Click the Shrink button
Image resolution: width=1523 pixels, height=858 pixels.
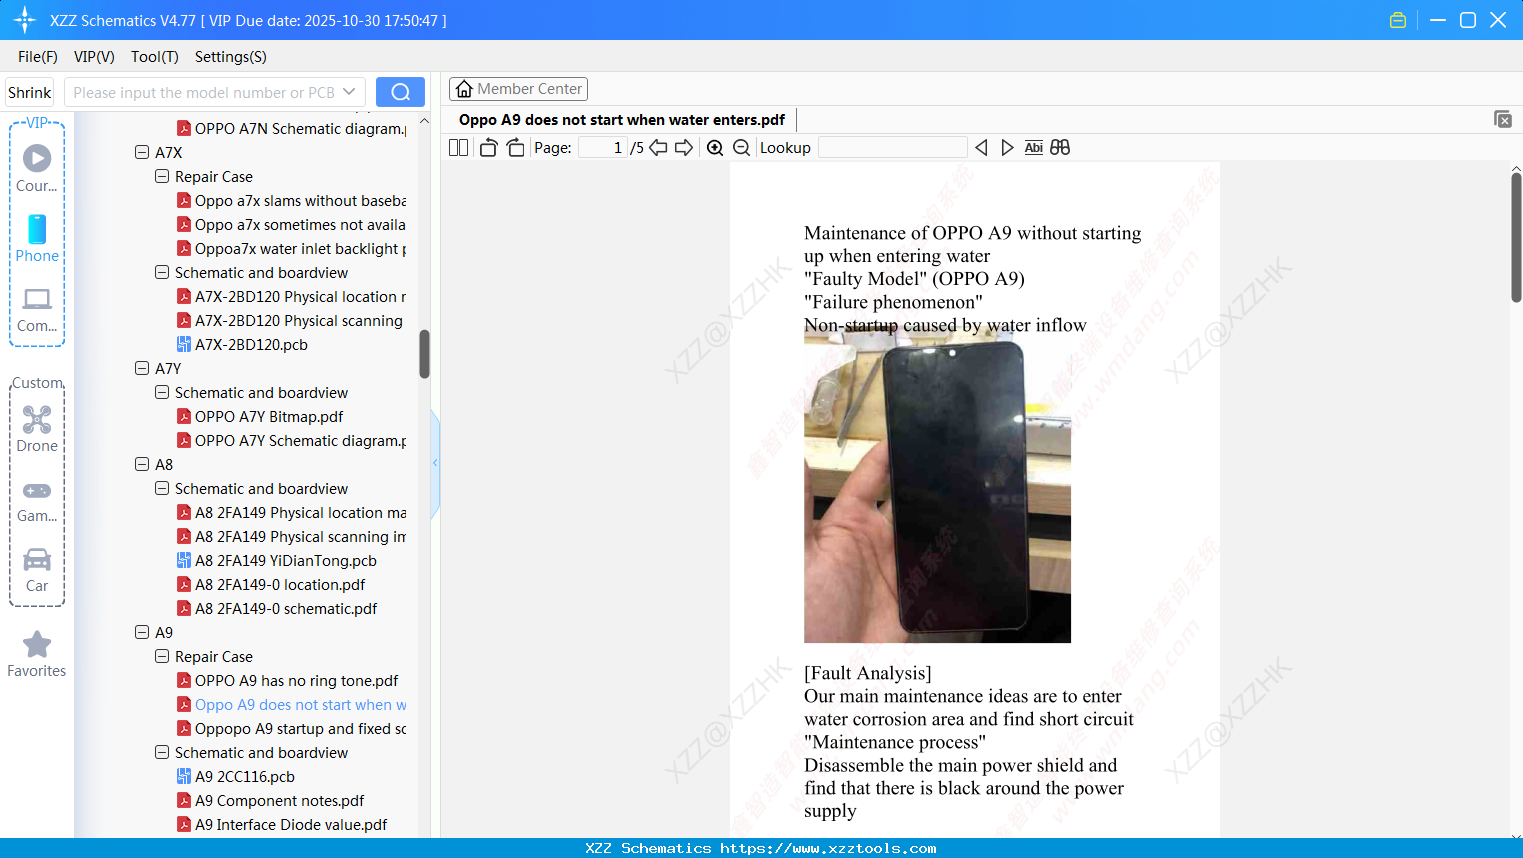[29, 91]
